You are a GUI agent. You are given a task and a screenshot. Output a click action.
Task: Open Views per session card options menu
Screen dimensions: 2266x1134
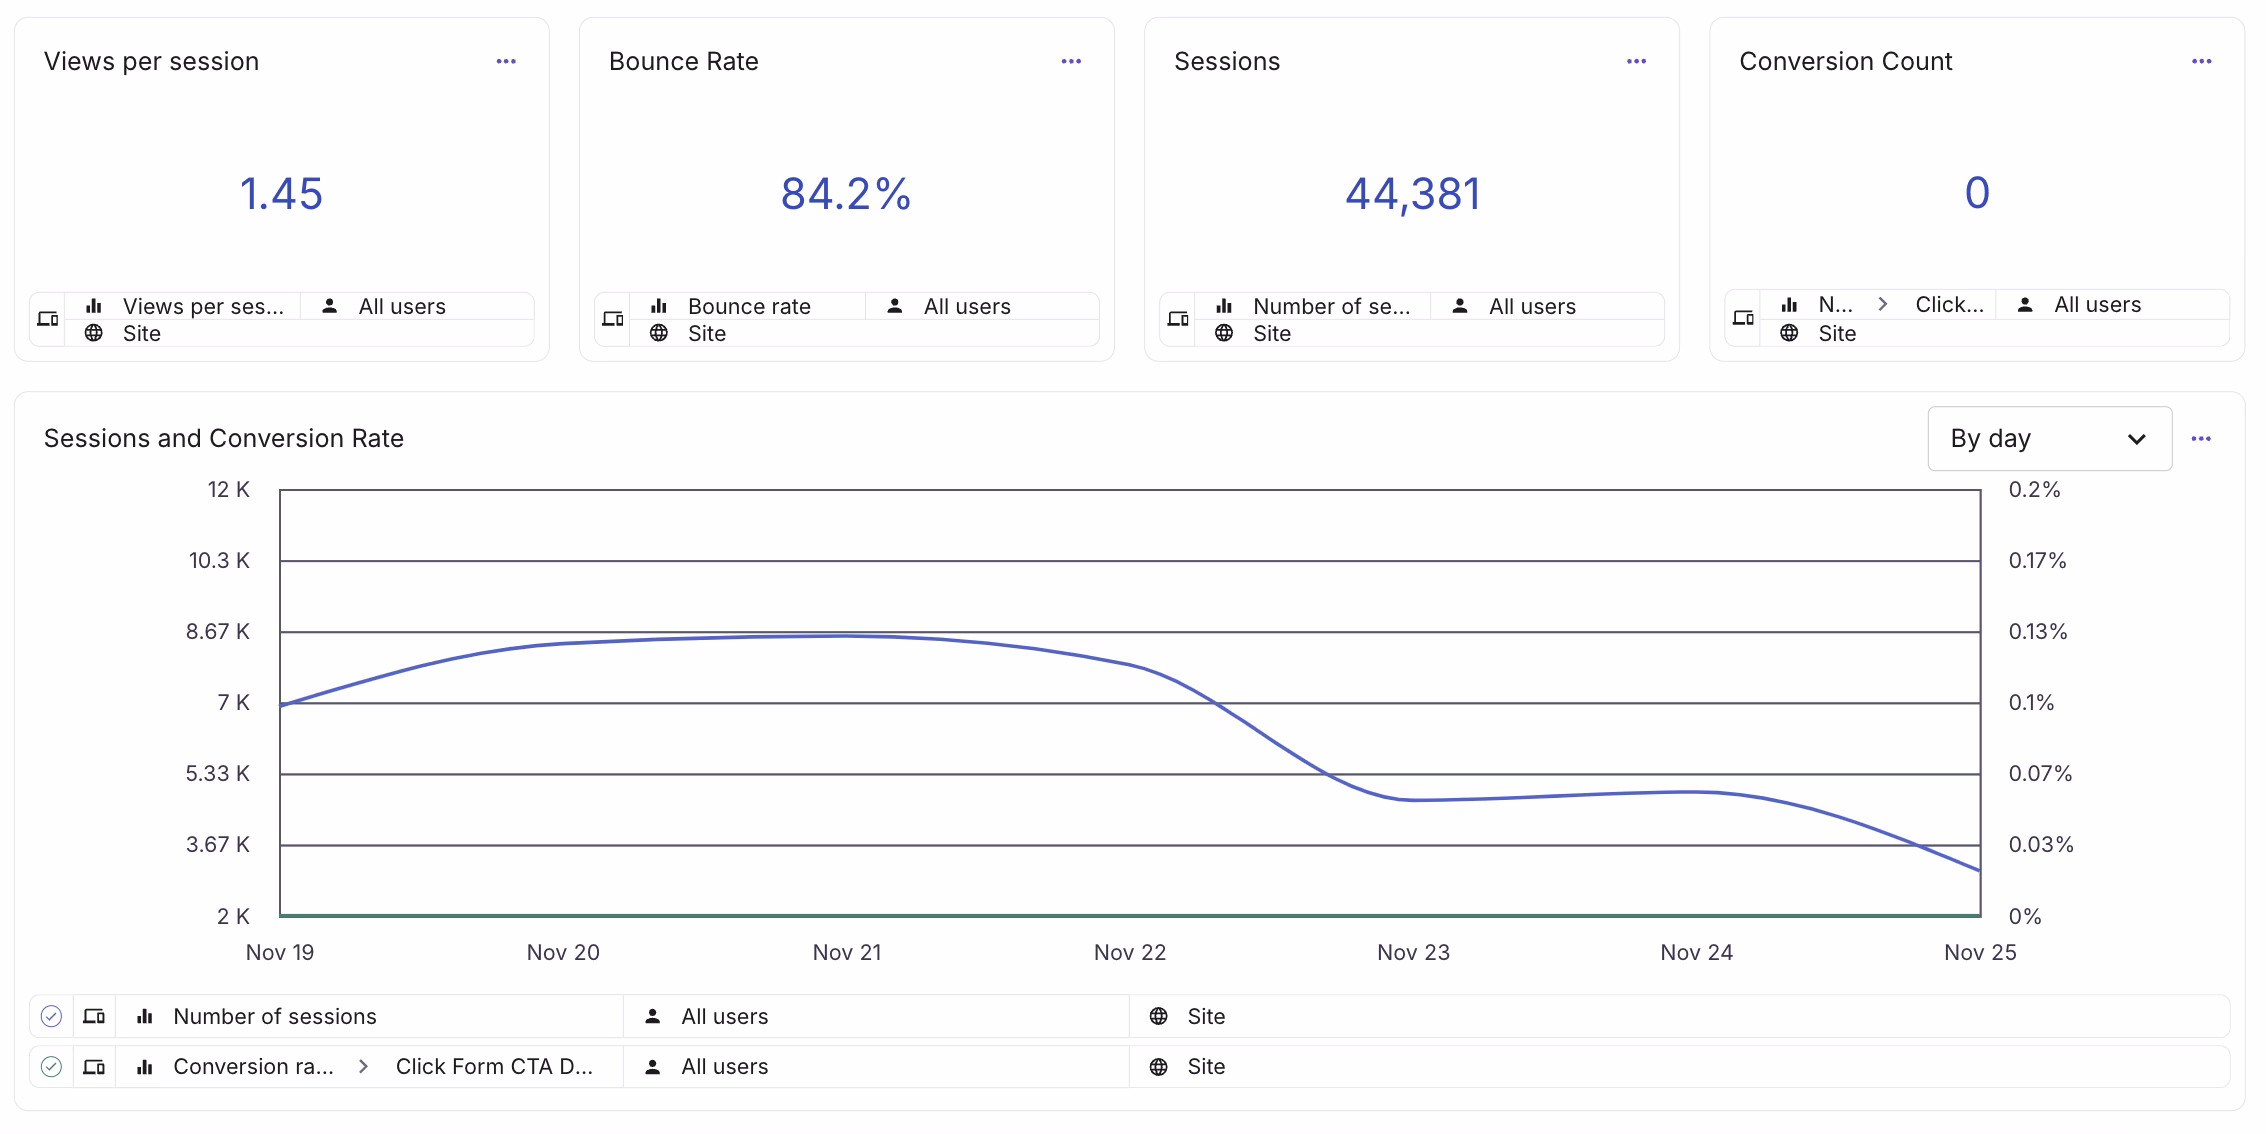(506, 62)
